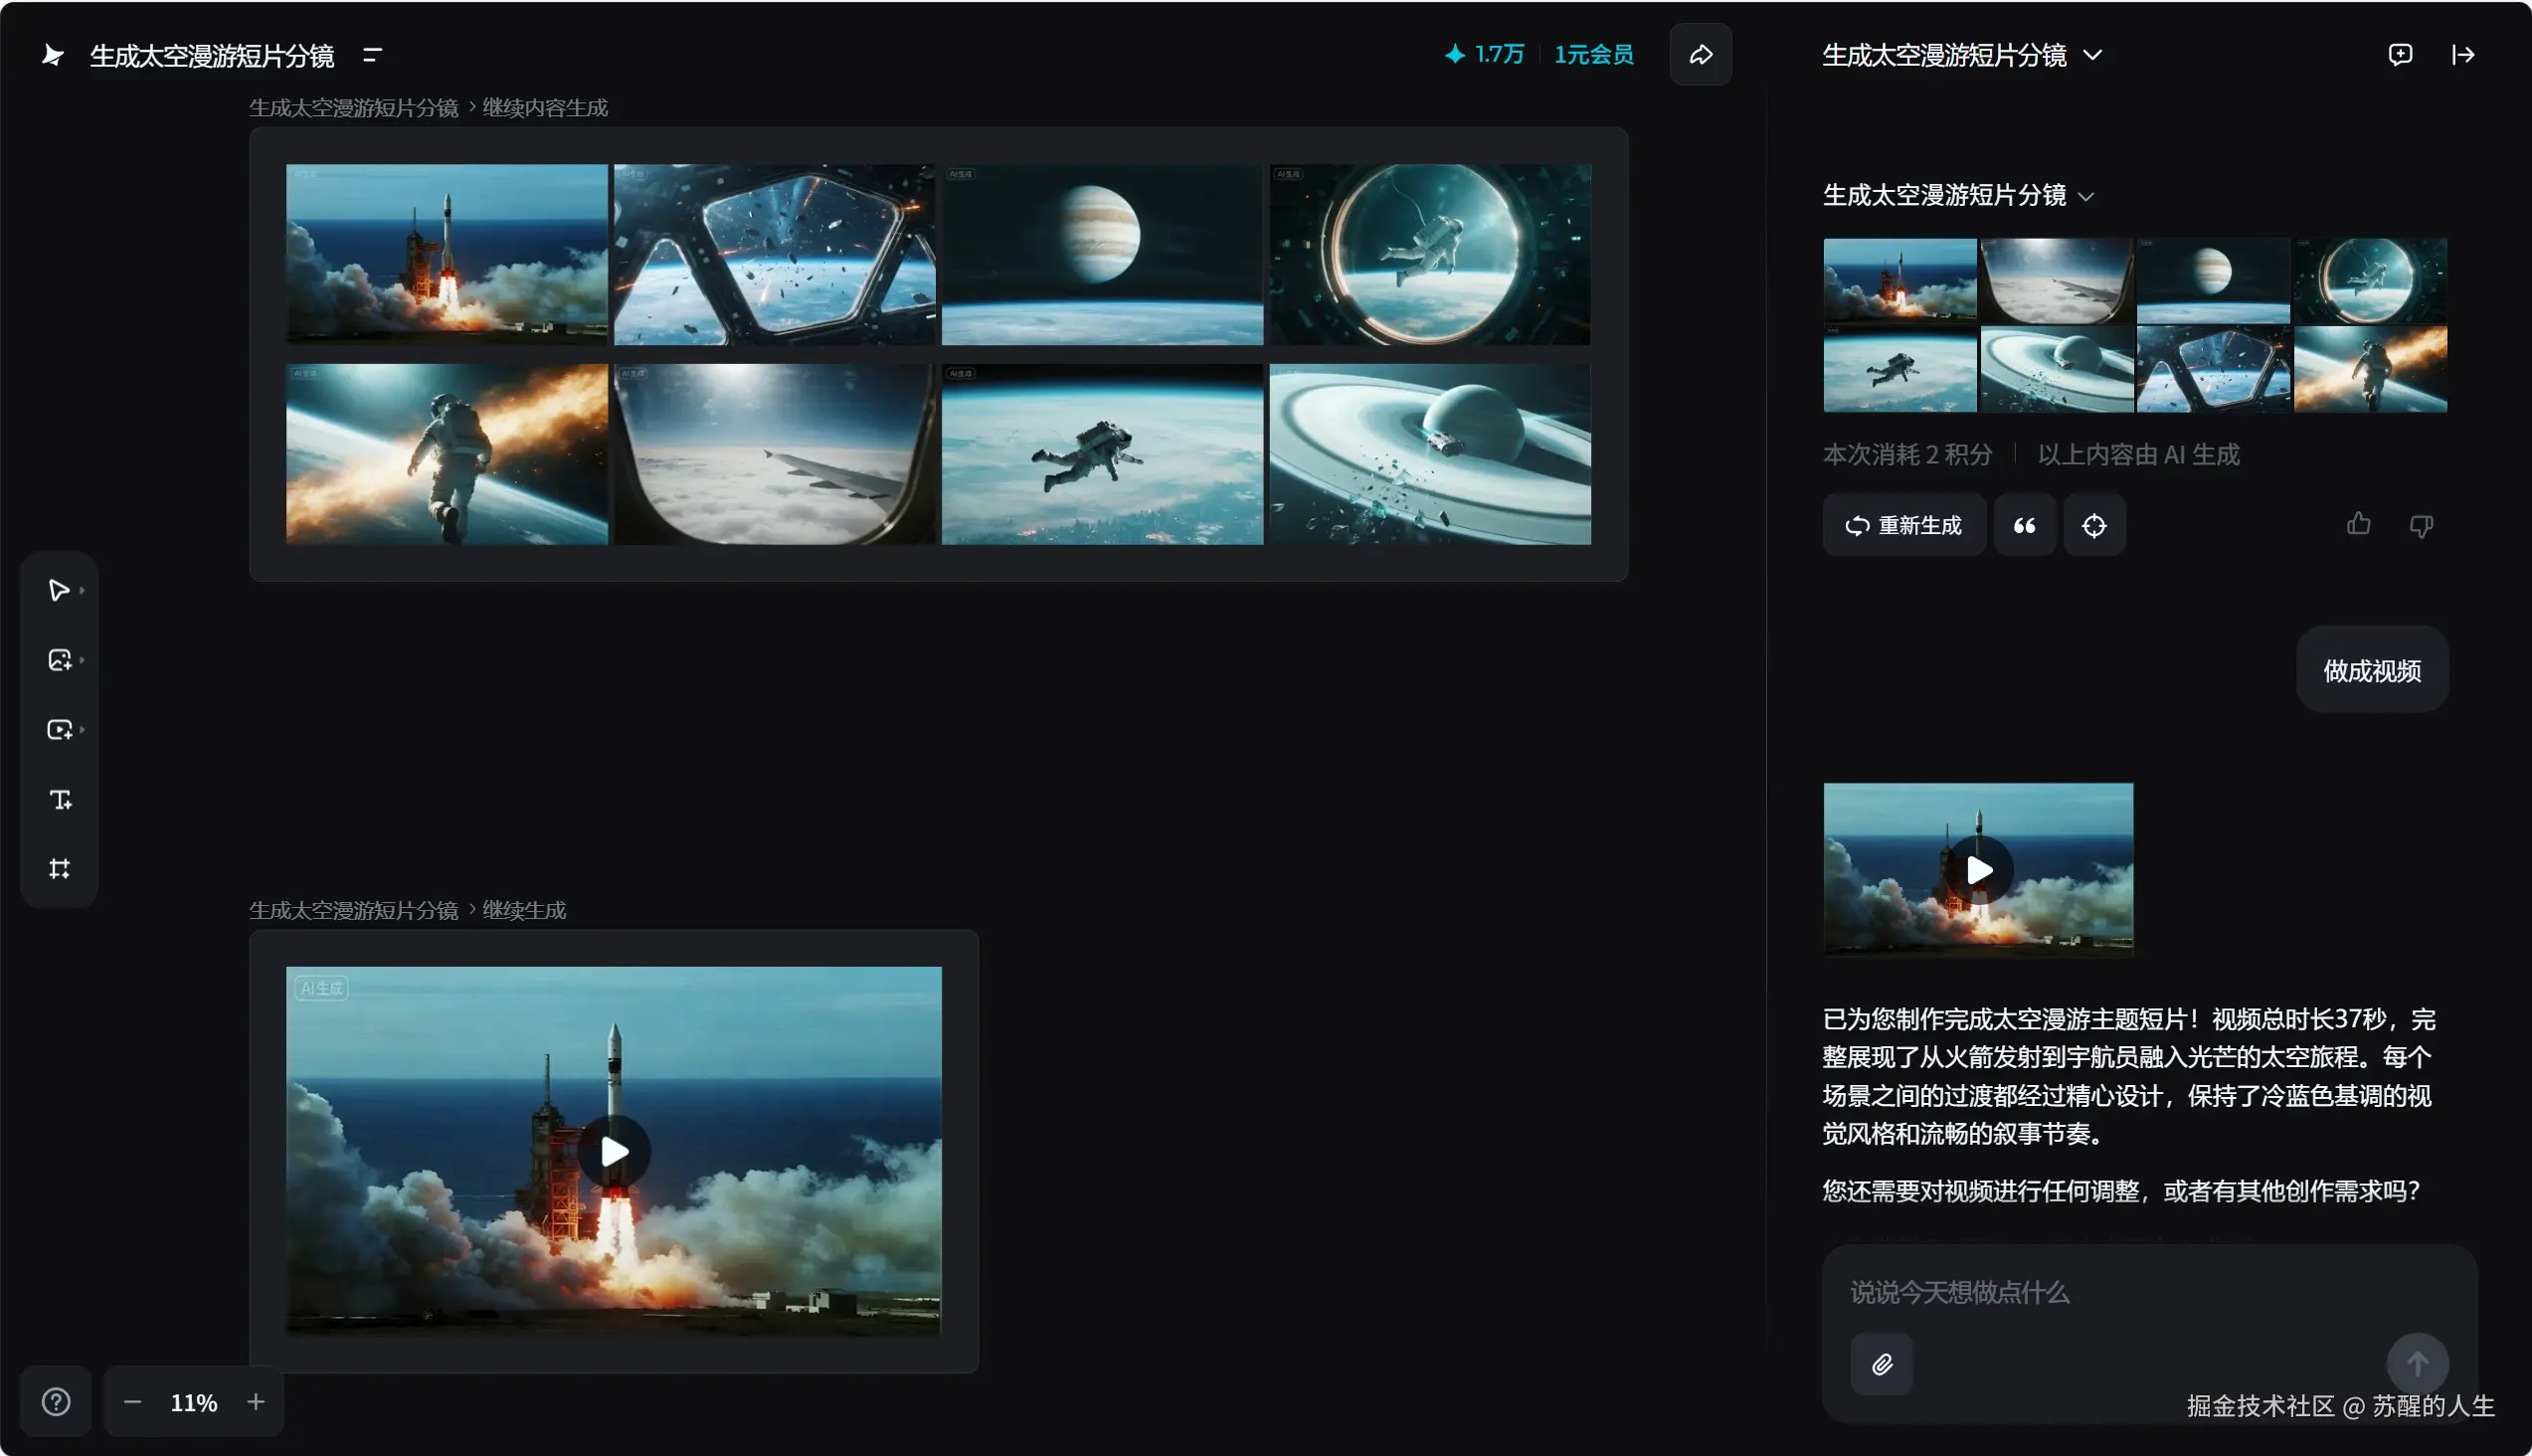The width and height of the screenshot is (2532, 1456).
Task: Expand the header conversation title dropdown
Action: point(2092,55)
